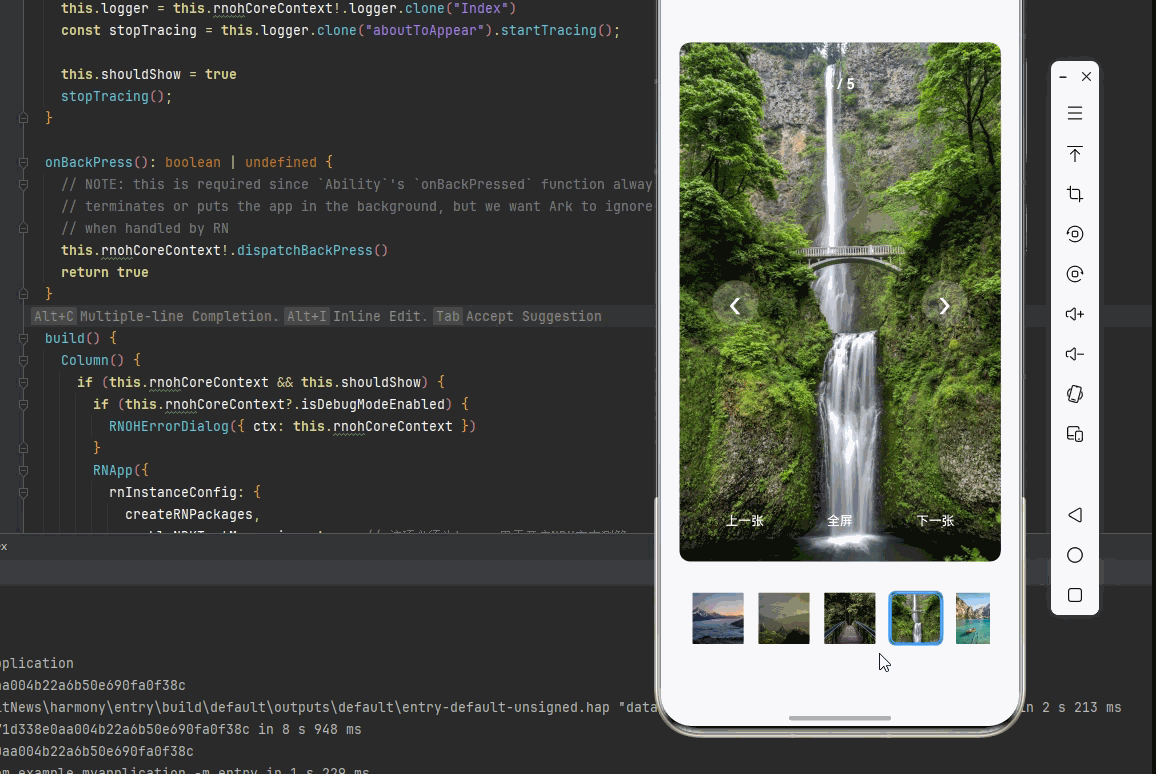Click 'createRNPackages,' code line

tap(192, 515)
